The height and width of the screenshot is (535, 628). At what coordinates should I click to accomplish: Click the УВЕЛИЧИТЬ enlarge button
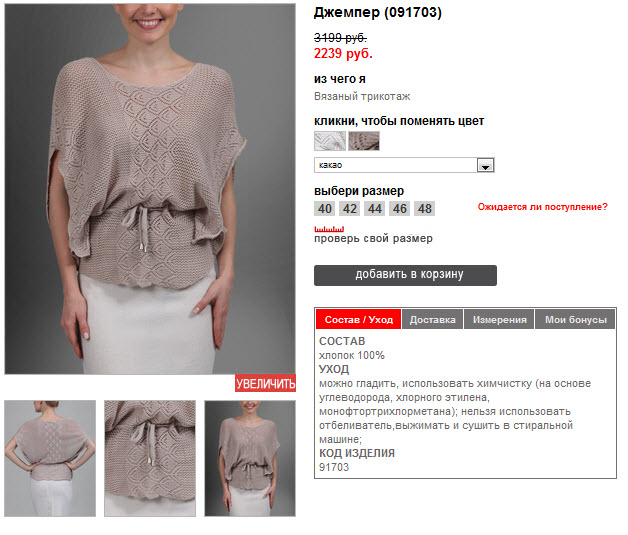coord(265,384)
